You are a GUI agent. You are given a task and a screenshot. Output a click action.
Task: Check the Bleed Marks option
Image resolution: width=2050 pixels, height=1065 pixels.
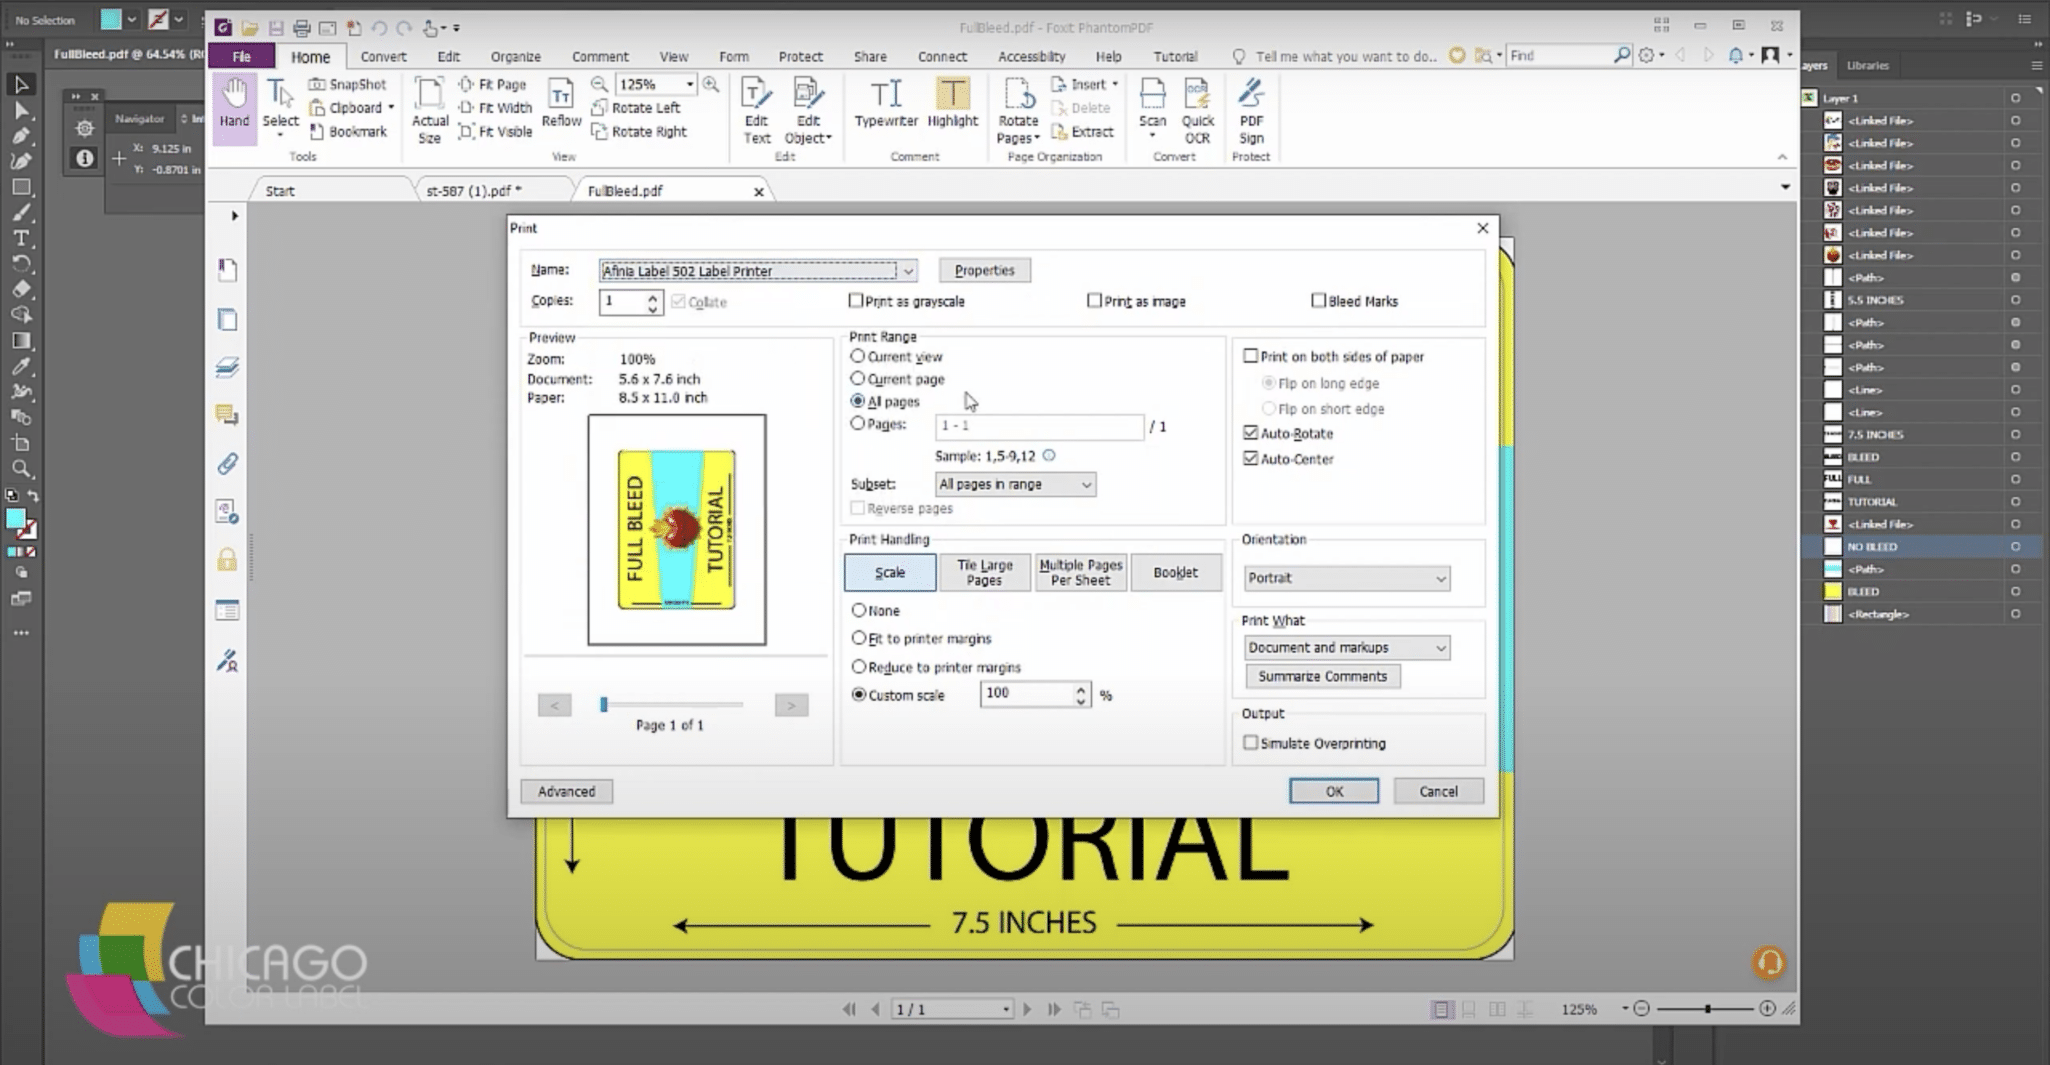point(1318,301)
